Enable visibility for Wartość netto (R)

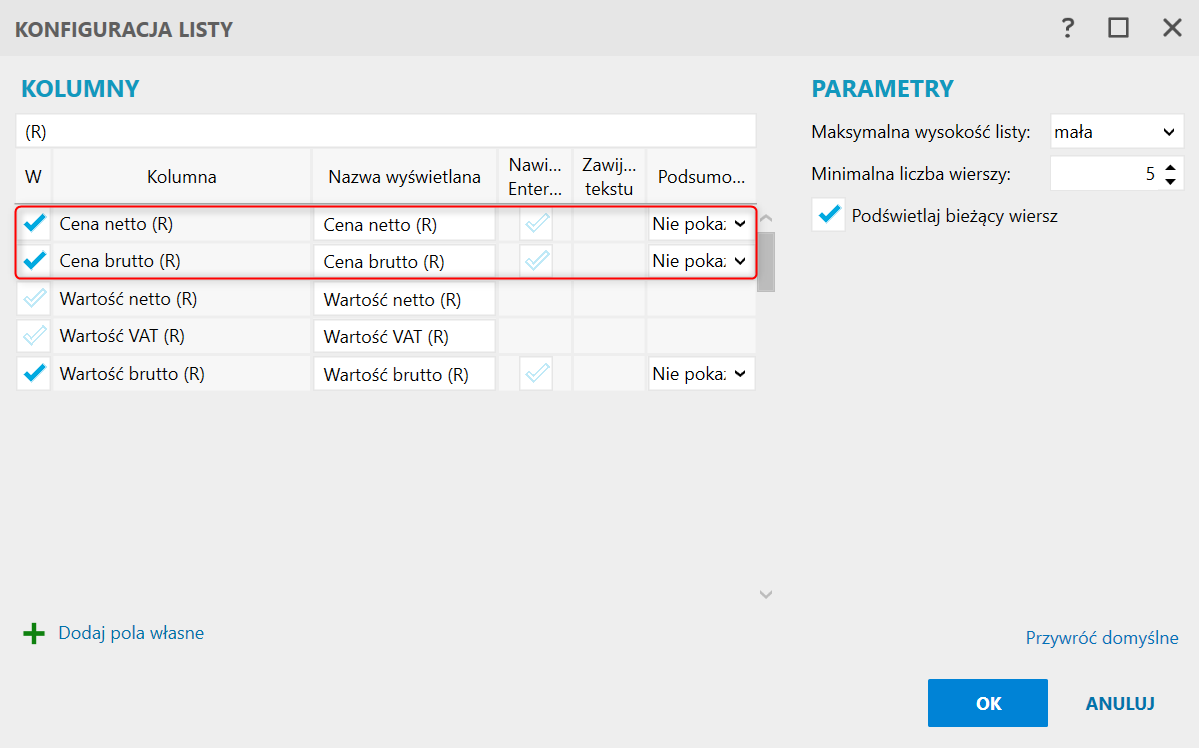point(35,298)
